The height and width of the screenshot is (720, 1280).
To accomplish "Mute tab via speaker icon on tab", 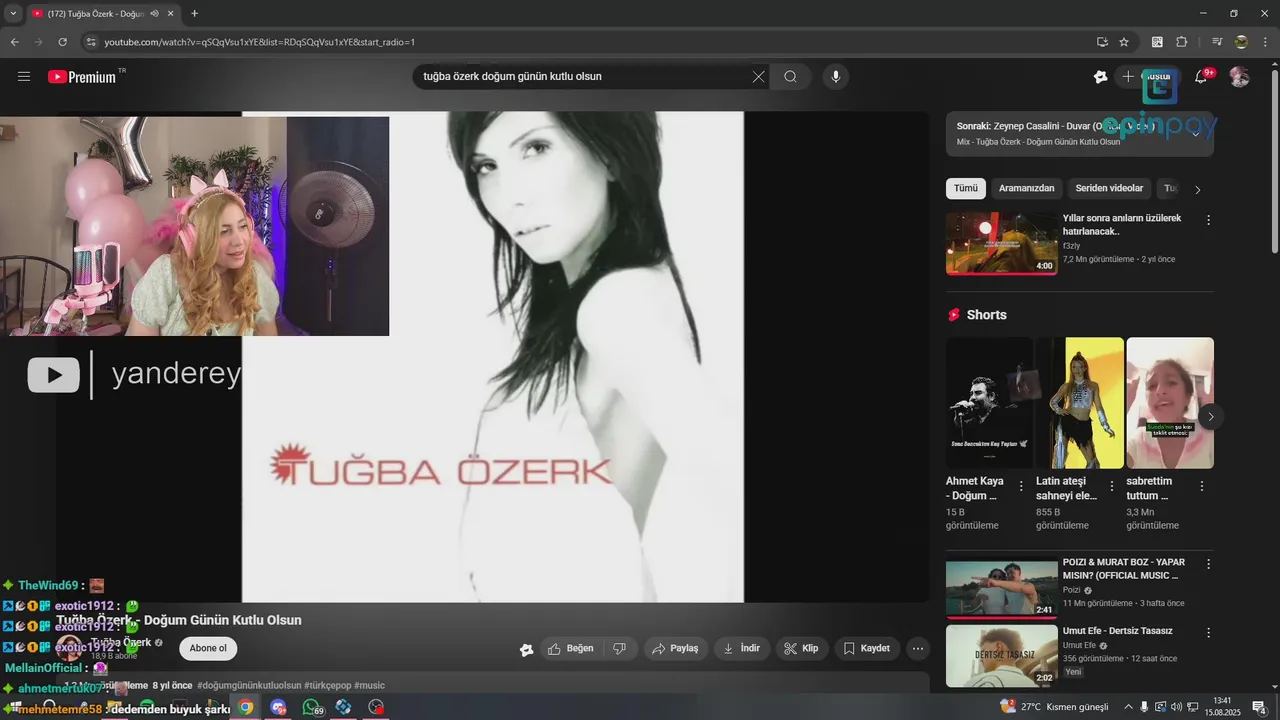I will click(154, 14).
